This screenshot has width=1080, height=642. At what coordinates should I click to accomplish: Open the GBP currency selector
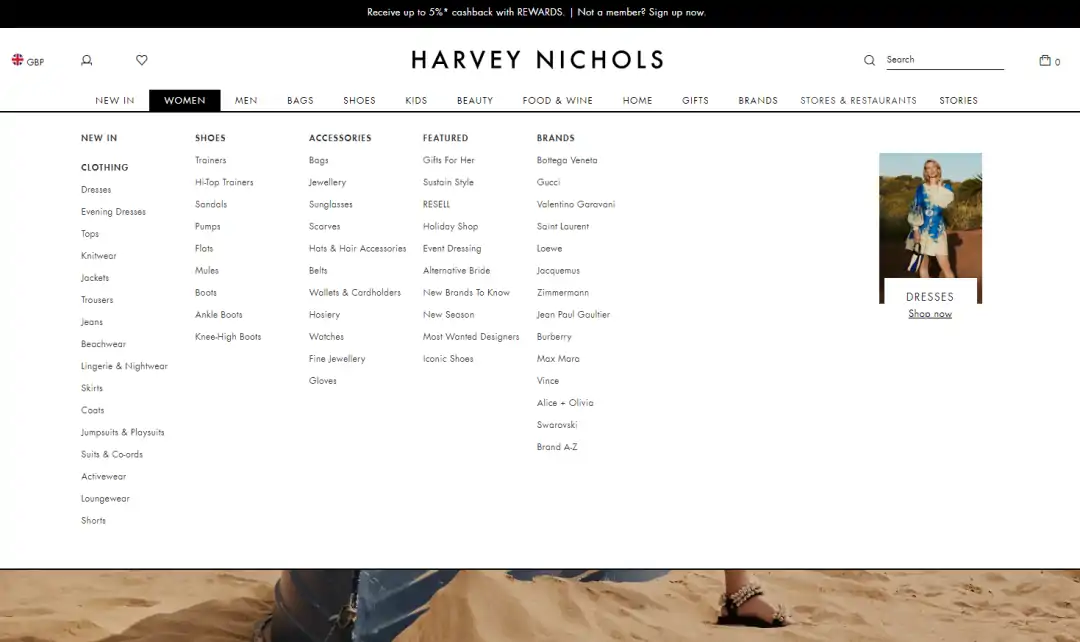(35, 62)
